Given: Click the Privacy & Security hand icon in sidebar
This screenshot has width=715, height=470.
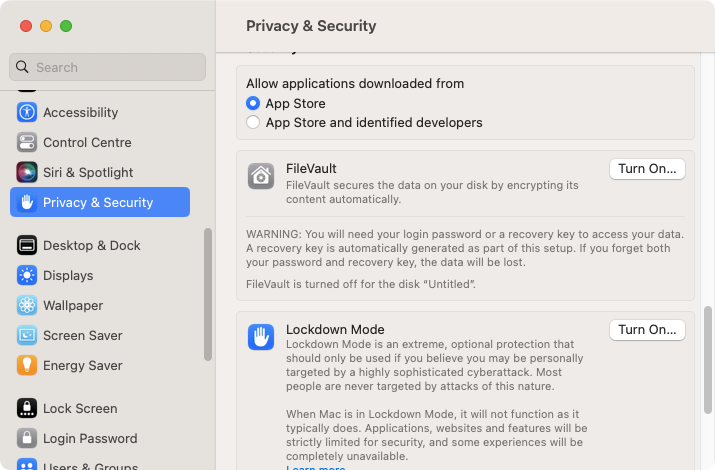Looking at the screenshot, I should click(27, 202).
